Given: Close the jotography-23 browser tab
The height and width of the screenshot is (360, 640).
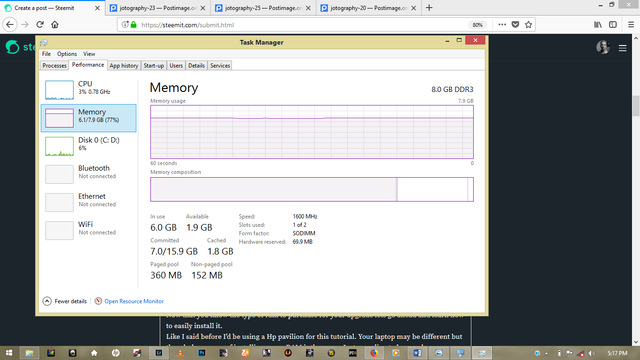Looking at the screenshot, I should (x=203, y=8).
